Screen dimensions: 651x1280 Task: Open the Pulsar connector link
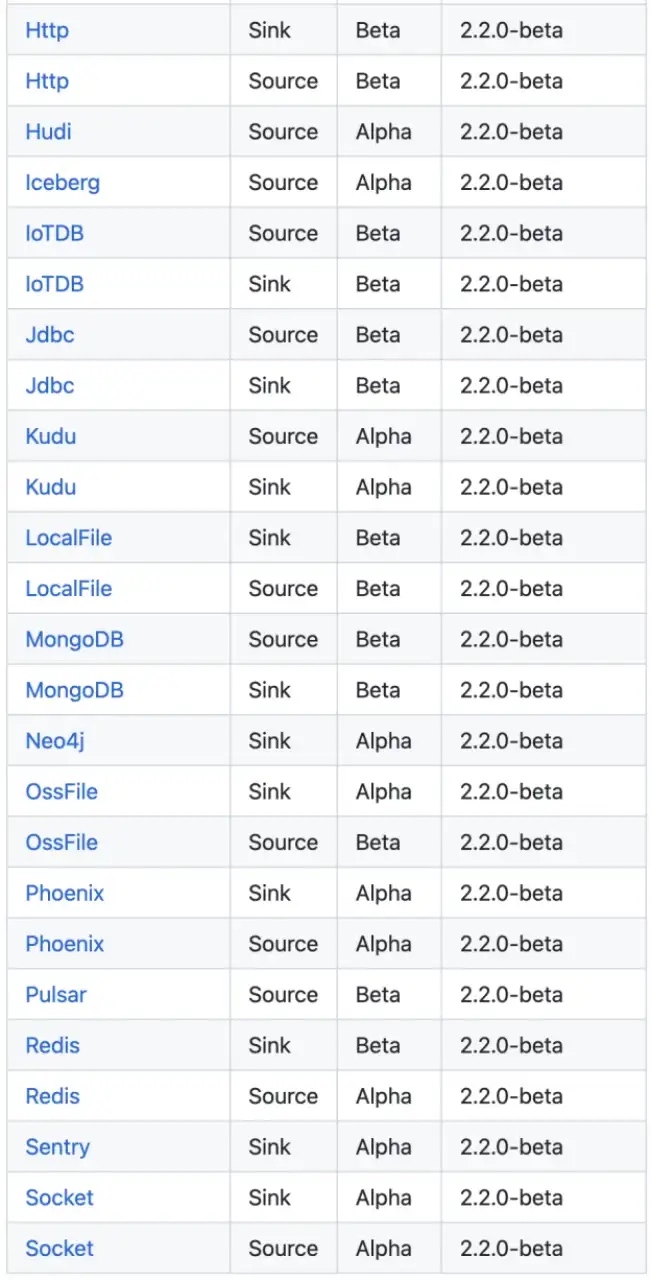56,995
